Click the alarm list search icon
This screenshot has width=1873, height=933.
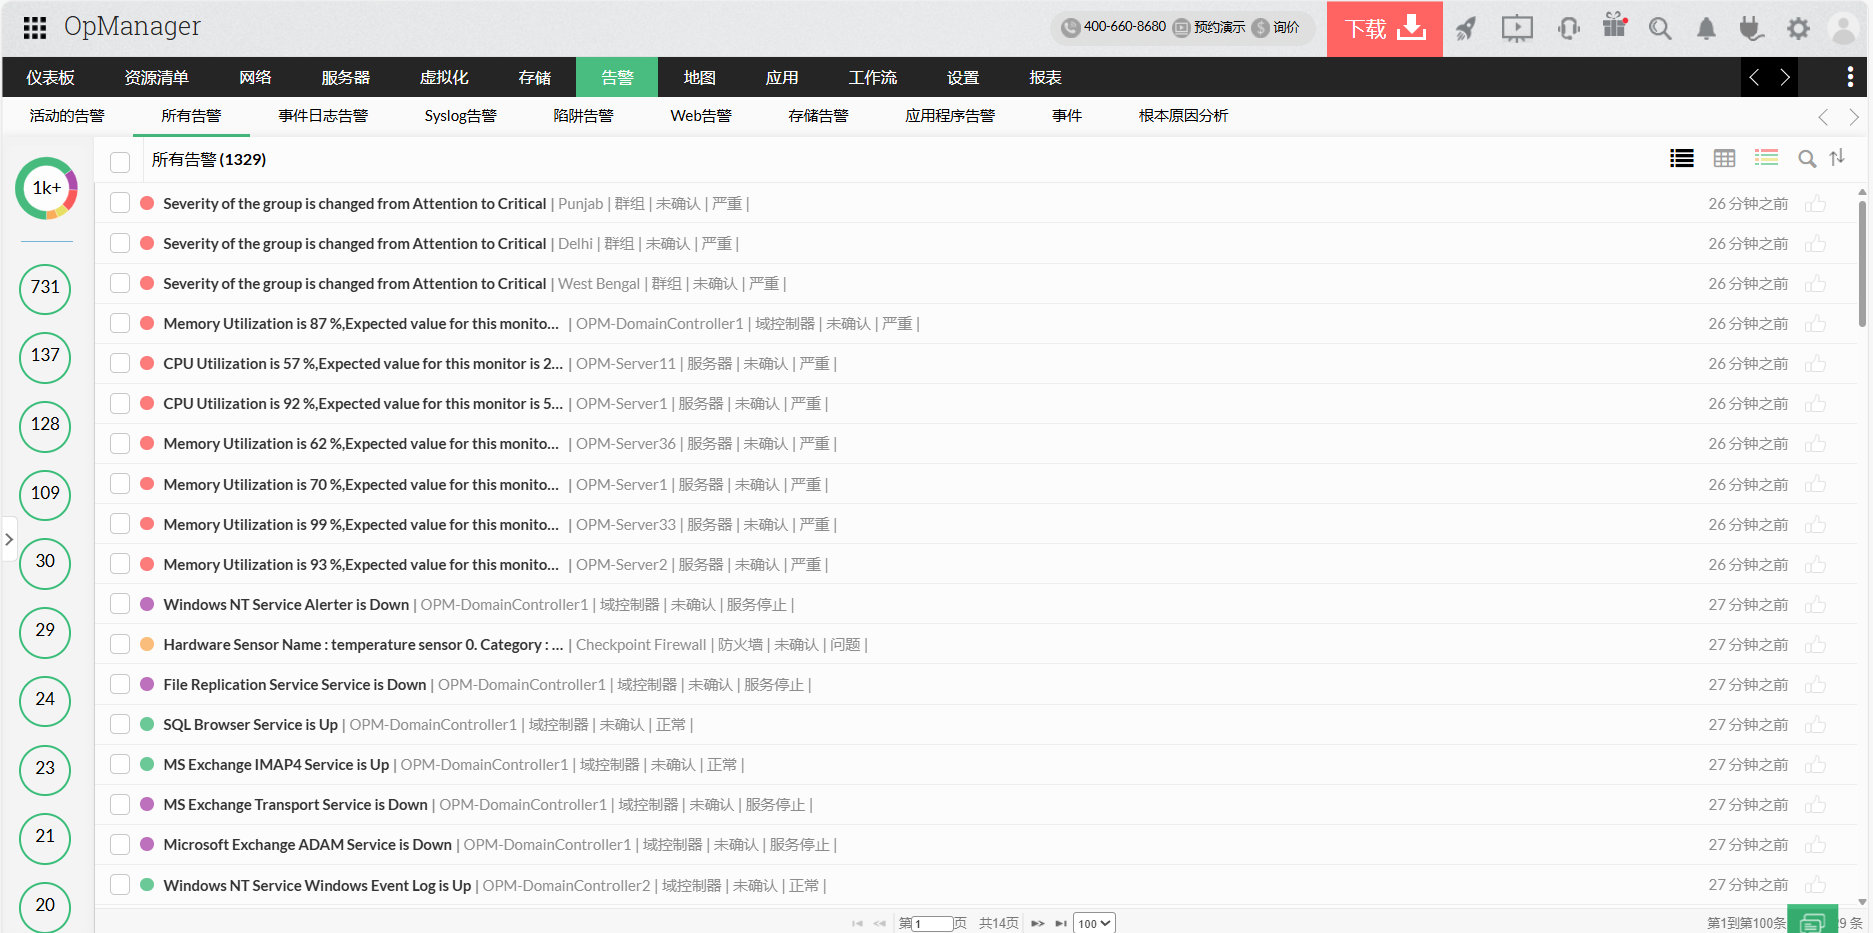tap(1807, 158)
